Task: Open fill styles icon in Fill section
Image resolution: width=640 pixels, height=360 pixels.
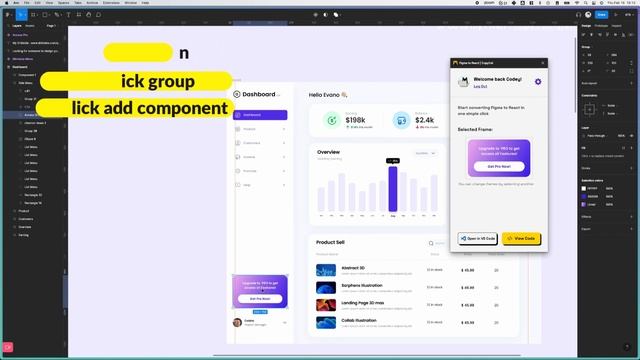Action: click(x=624, y=148)
